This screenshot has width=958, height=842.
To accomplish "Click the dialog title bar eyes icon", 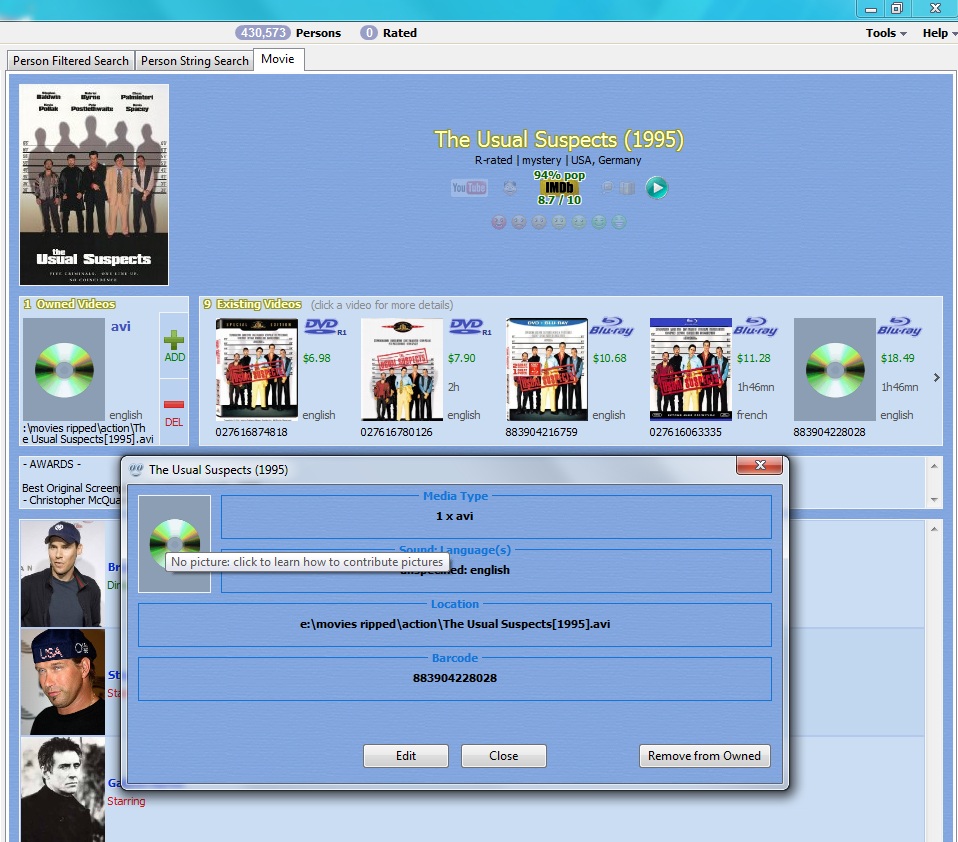I will click(x=136, y=469).
